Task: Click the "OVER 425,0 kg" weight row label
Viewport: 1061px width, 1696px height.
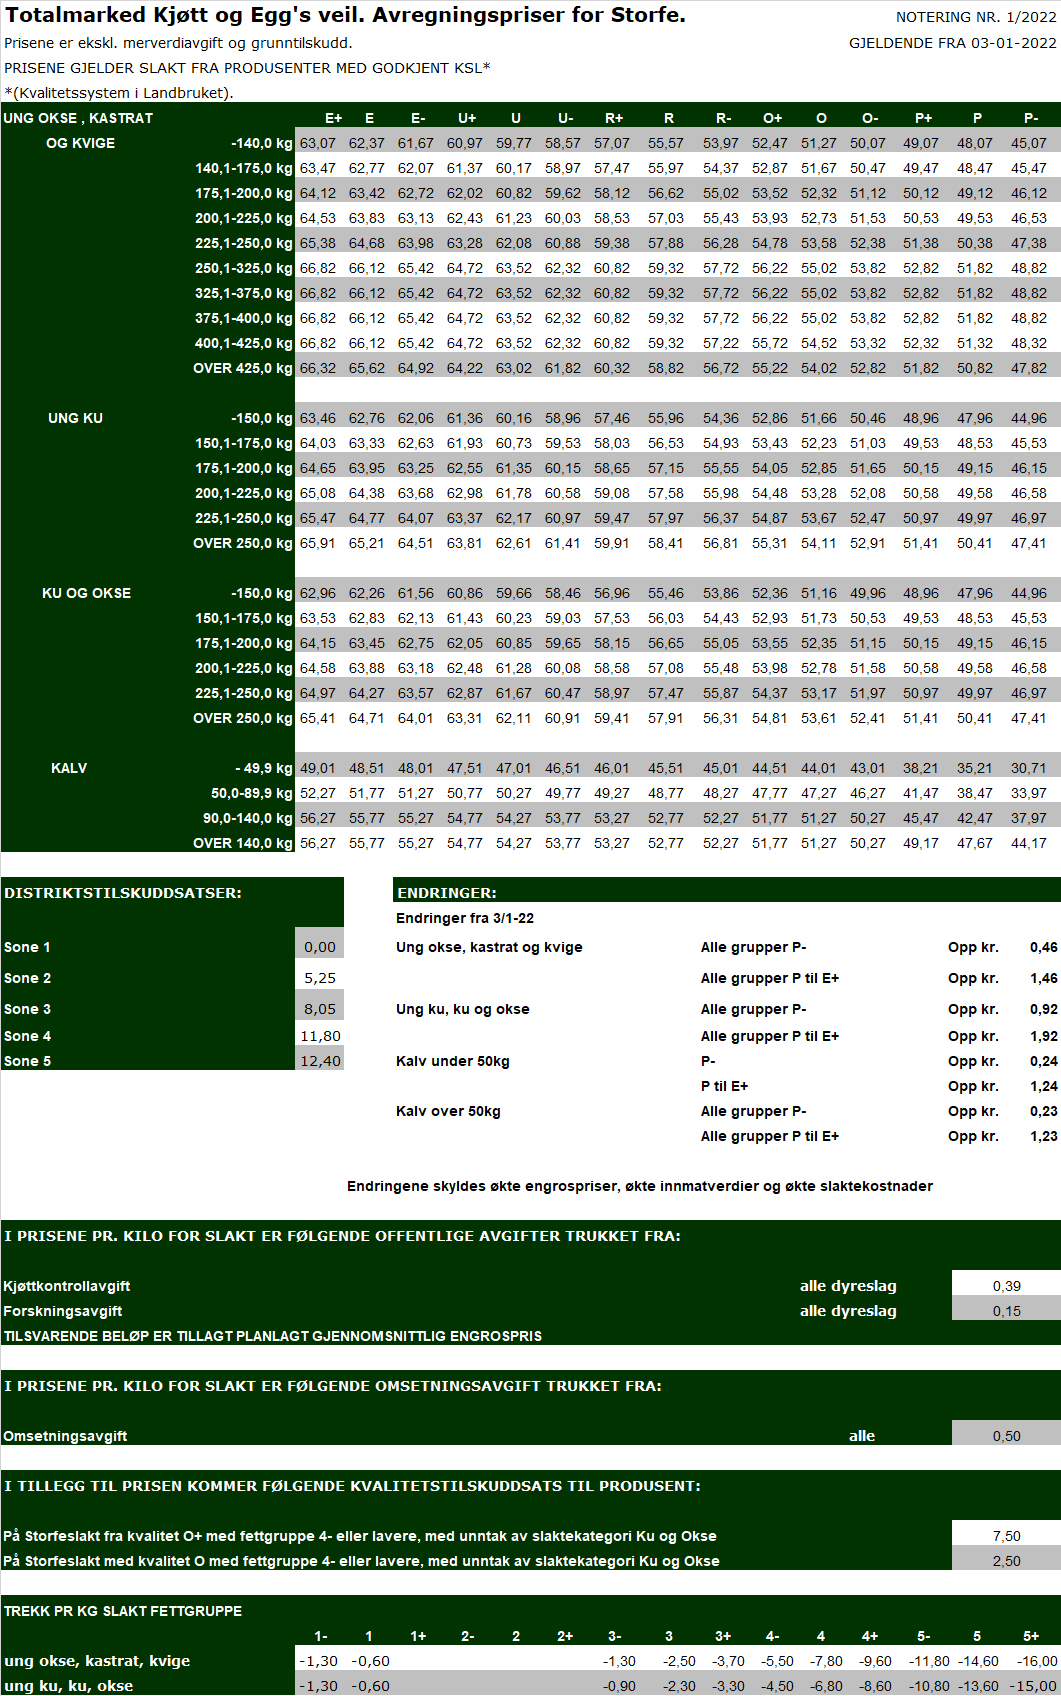Action: (x=243, y=368)
